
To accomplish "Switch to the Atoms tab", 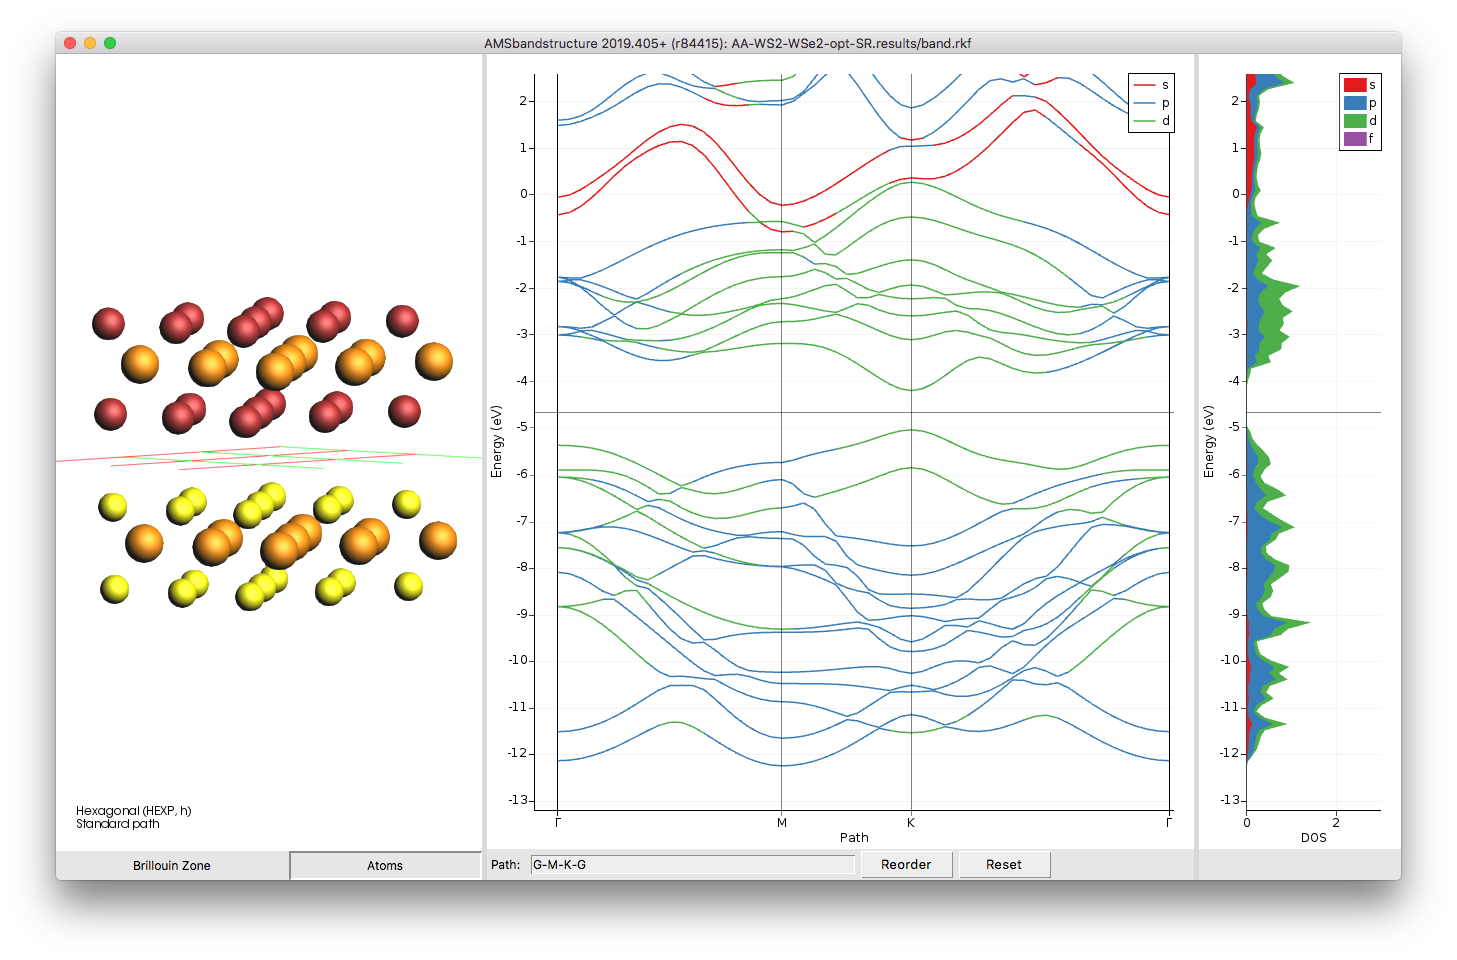I will [384, 865].
